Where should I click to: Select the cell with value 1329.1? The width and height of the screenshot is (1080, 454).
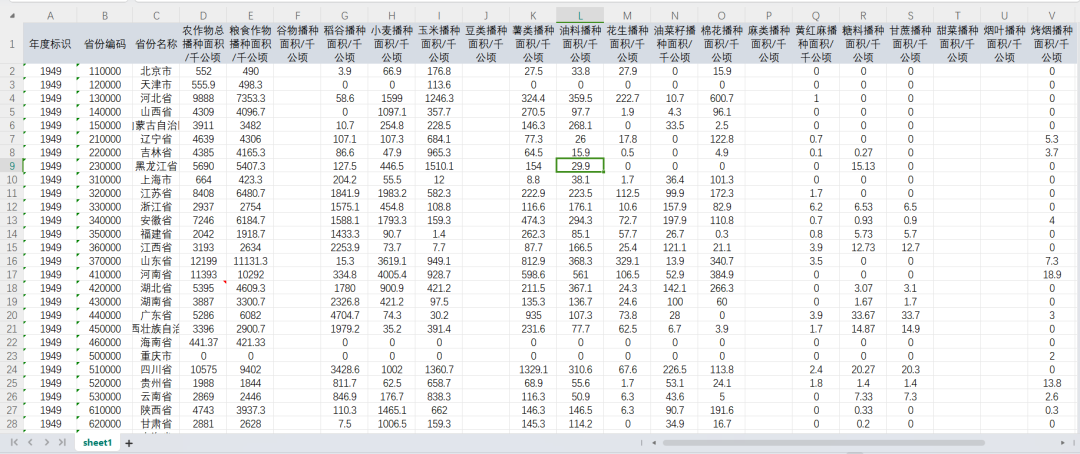(x=533, y=369)
